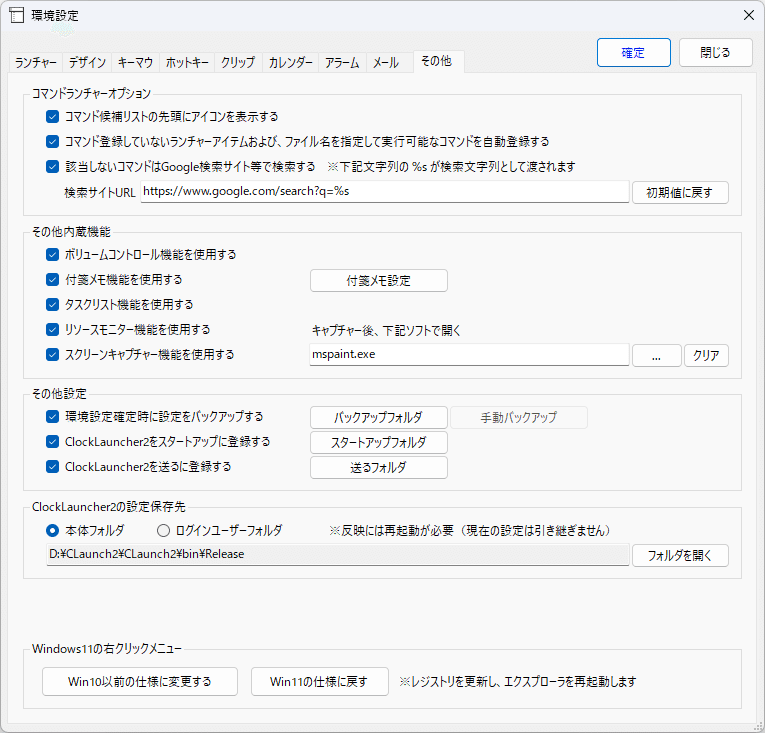Viewport: 765px width, 733px height.
Task: Click the 確定 button
Action: tap(633, 53)
